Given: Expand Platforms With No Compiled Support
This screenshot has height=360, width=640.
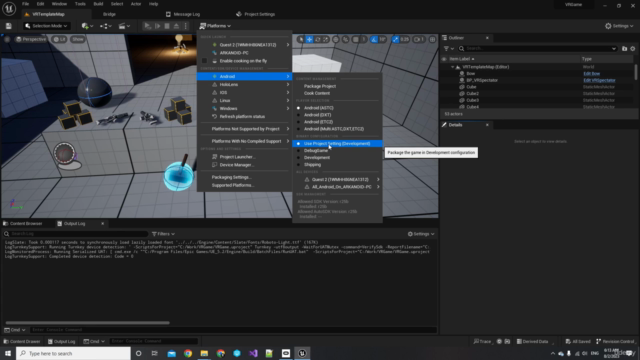Looking at the screenshot, I should (x=244, y=141).
